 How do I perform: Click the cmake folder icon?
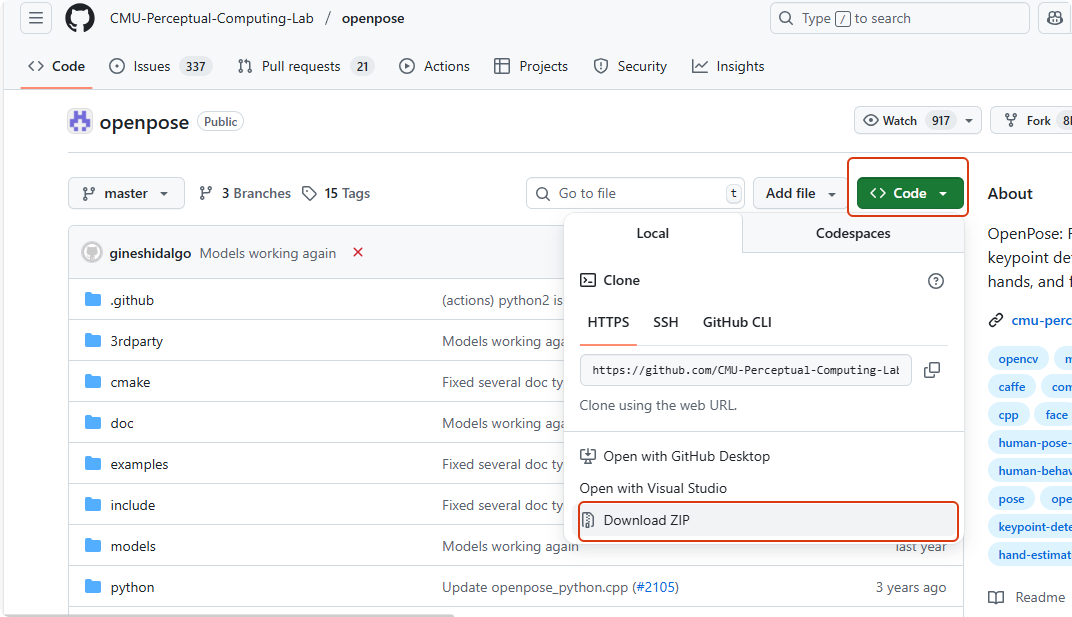click(93, 382)
